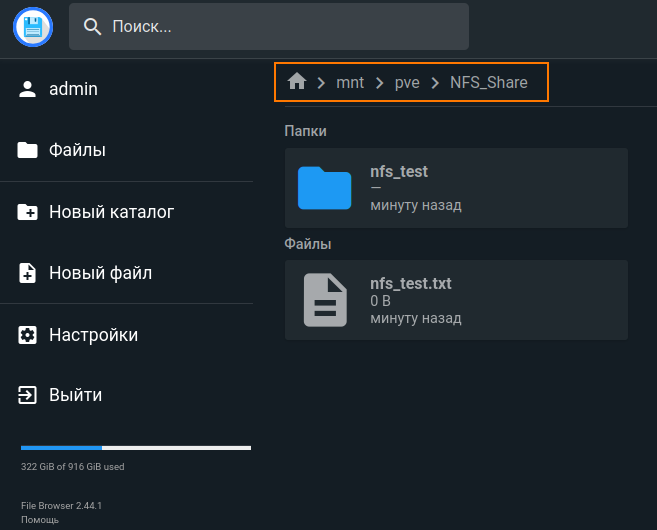Screen dimensions: 657x530
Task: Open Настройки gear icon
Action: pyautogui.click(x=28, y=335)
